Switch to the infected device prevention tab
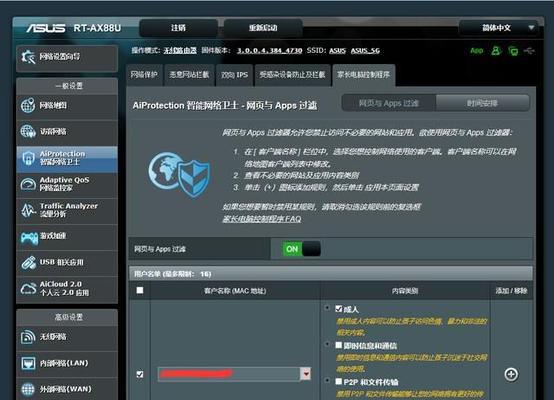Image resolution: width=554 pixels, height=400 pixels. click(x=293, y=75)
